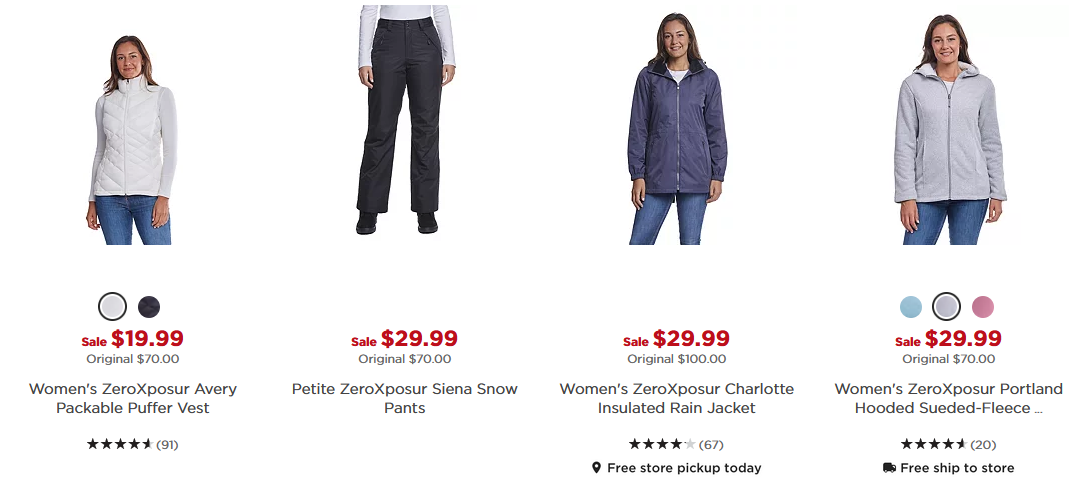Open Portland Hooded Sueded-Fleece product image
The height and width of the screenshot is (486, 1086).
pyautogui.click(x=950, y=129)
